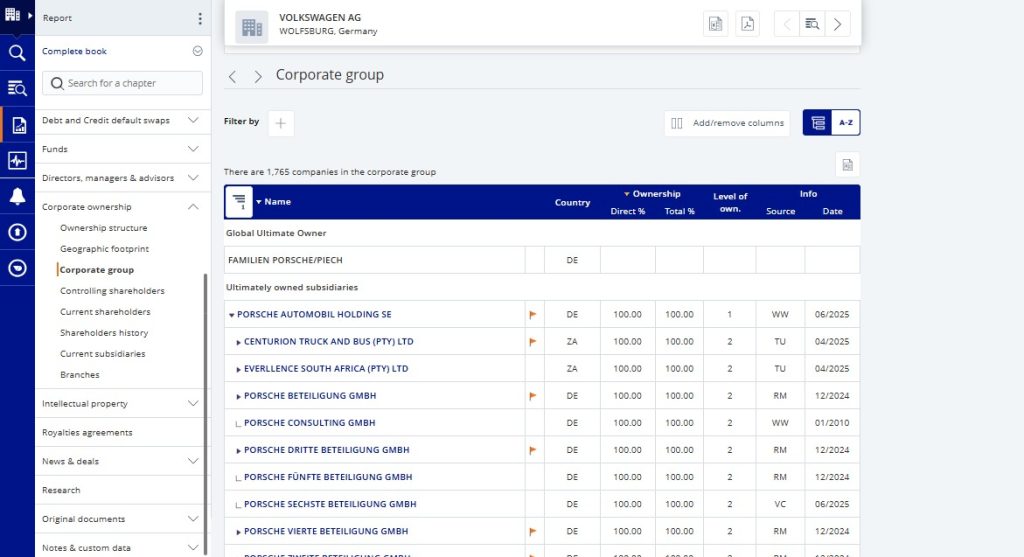
Task: Click flag on Porsche Vierte Beteiligung row
Action: (533, 532)
